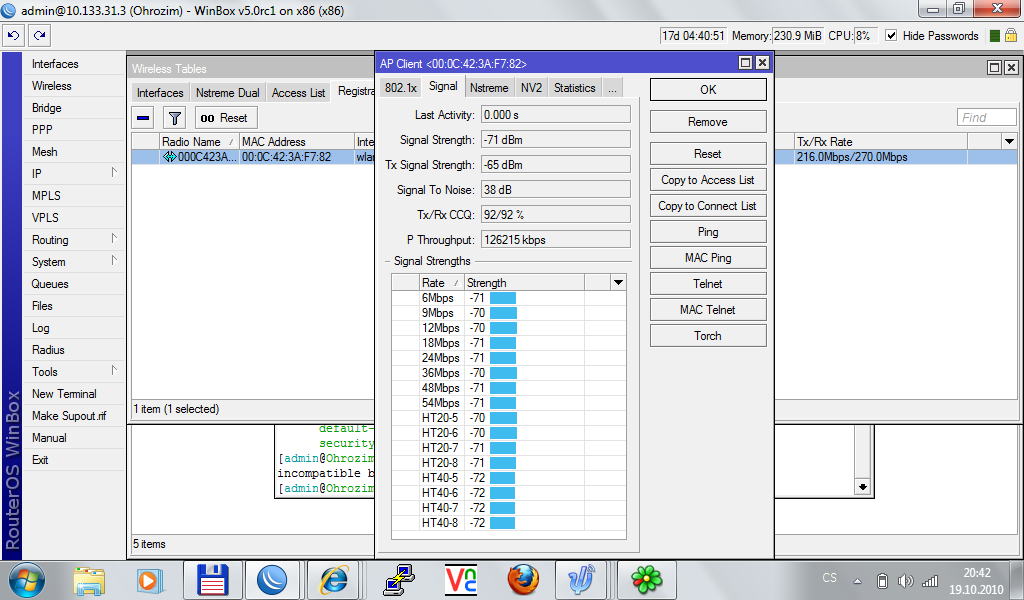Switch to WinBox blue circle taskbar icon

point(272,580)
